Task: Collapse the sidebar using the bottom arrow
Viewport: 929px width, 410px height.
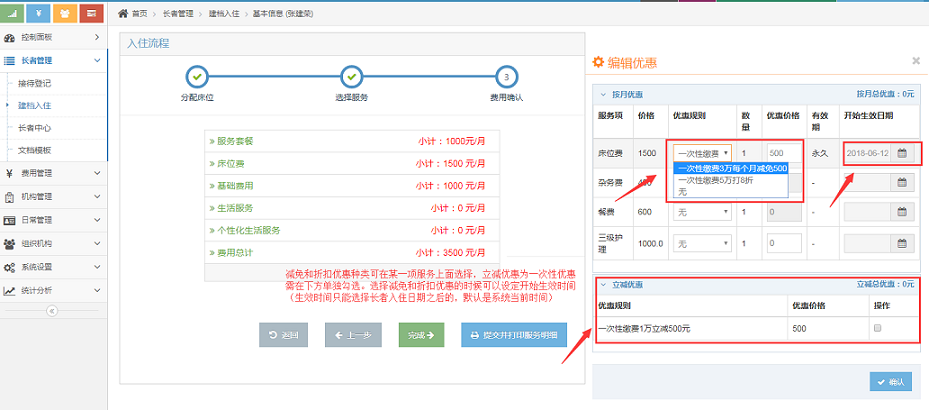Action: 53,310
